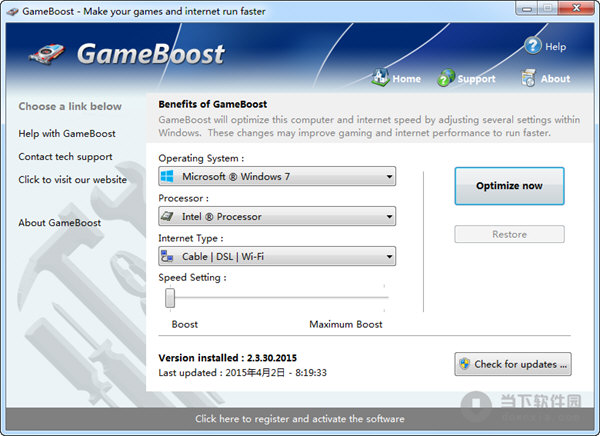
Task: Click the Support globe icon
Action: coord(446,78)
